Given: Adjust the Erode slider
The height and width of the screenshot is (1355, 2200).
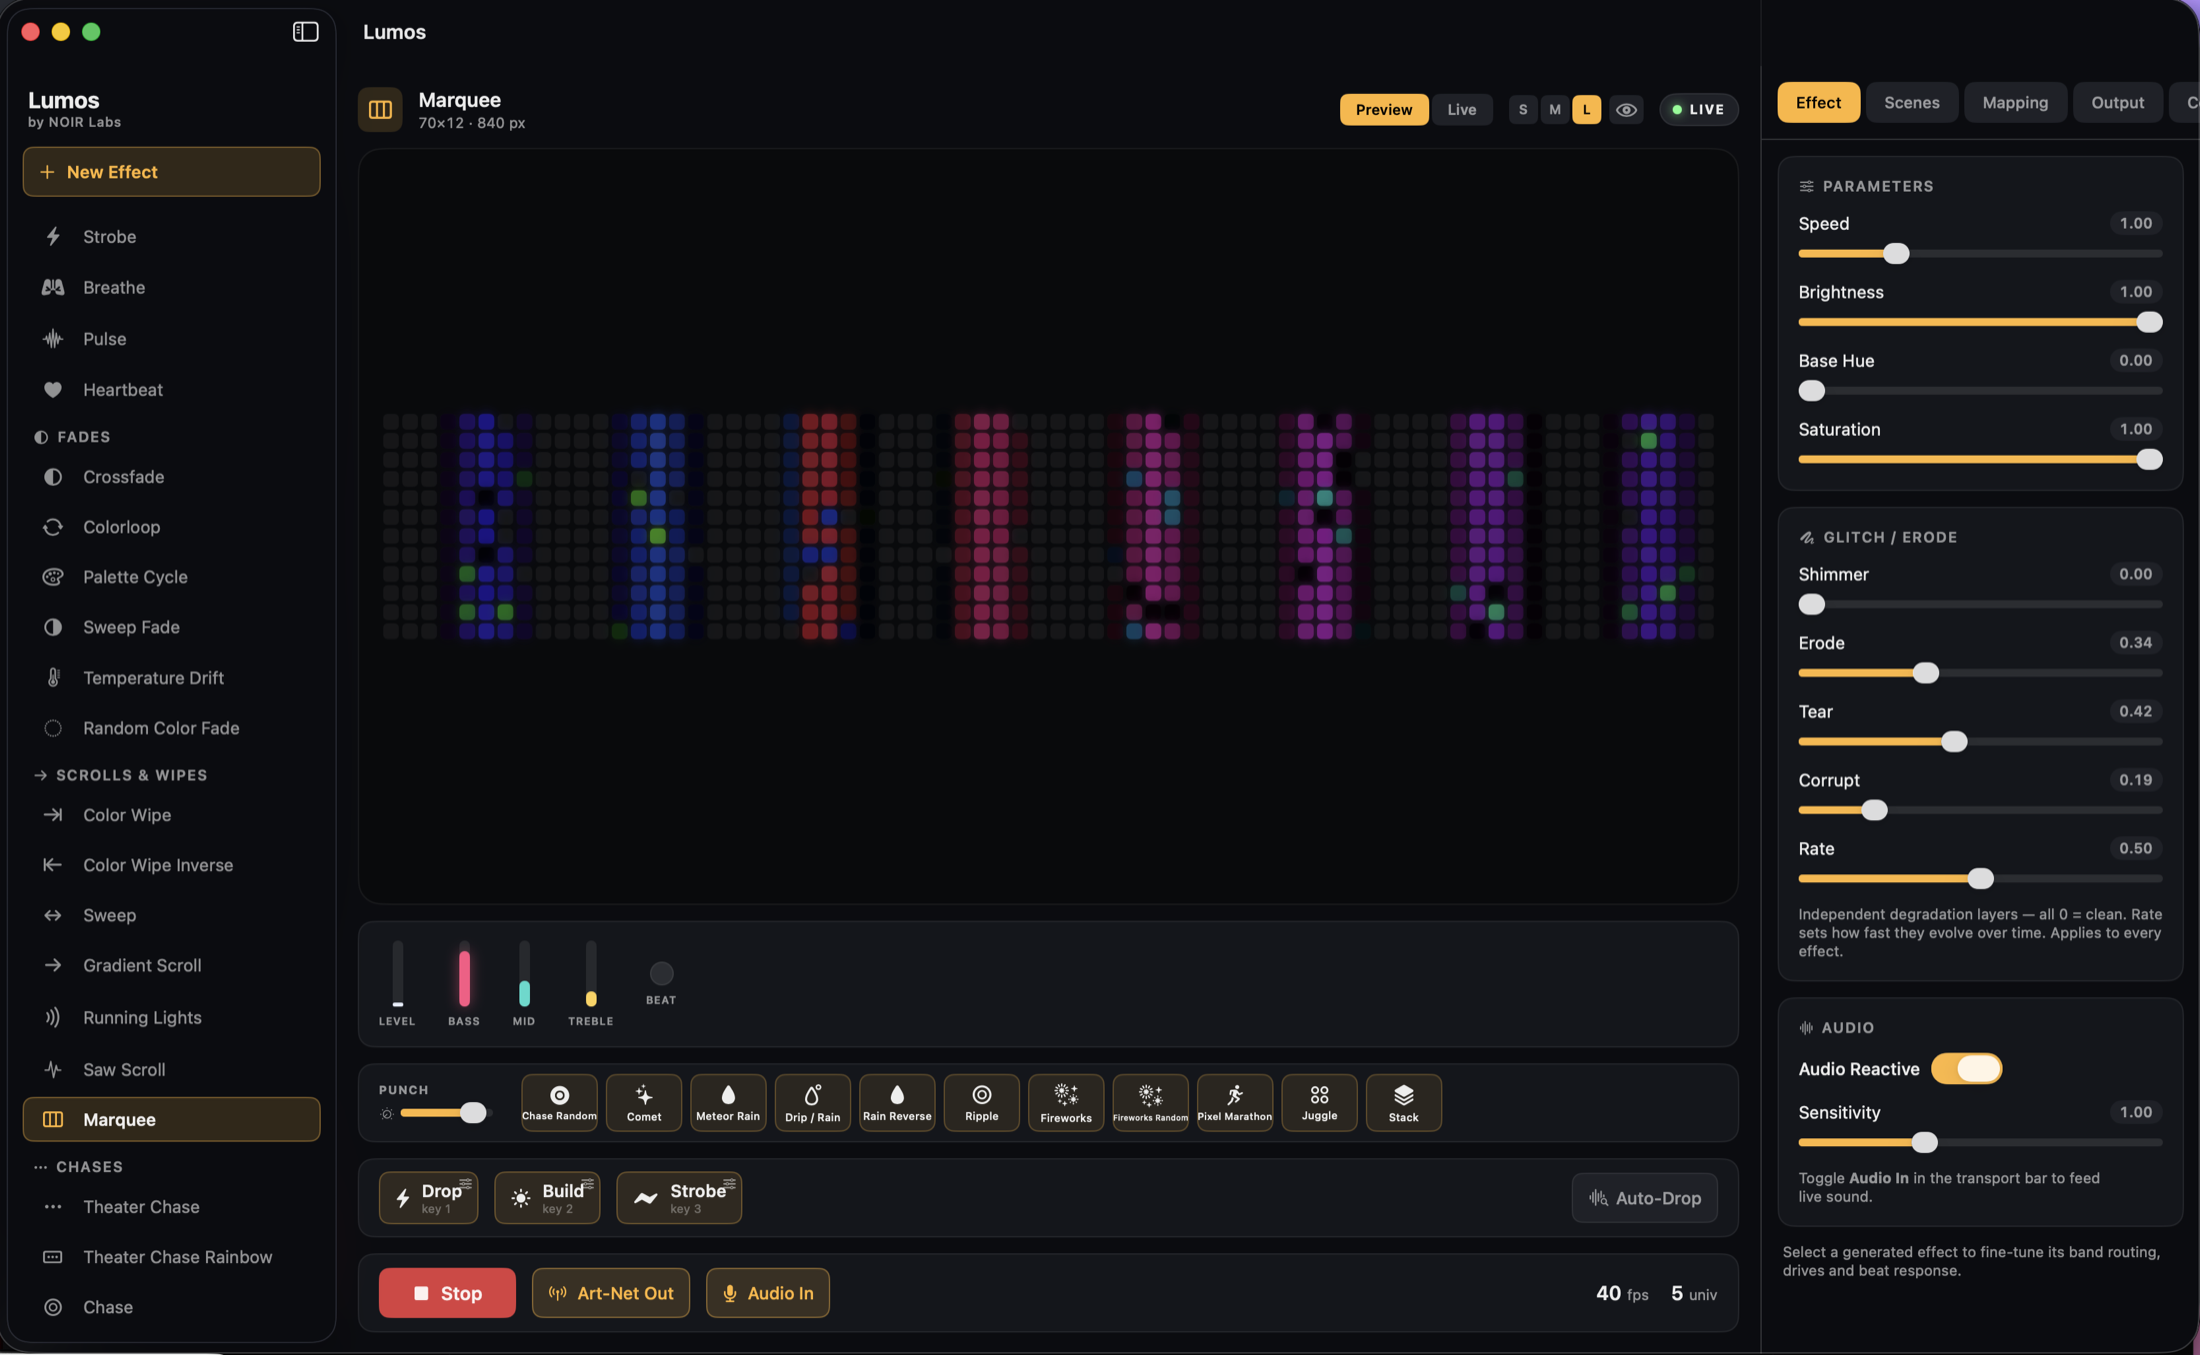Looking at the screenshot, I should [x=1980, y=672].
